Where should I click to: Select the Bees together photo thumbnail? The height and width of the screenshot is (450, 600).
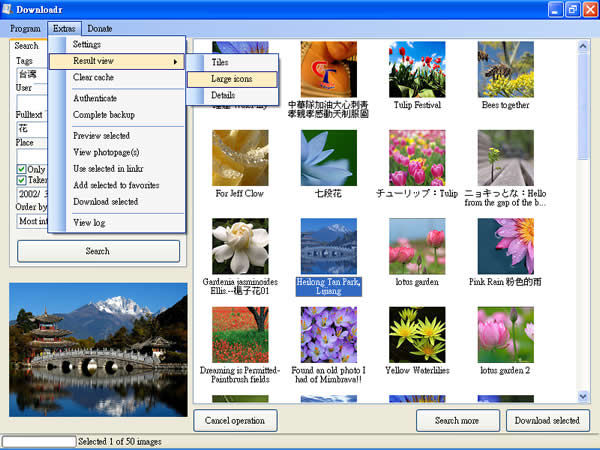click(x=505, y=69)
